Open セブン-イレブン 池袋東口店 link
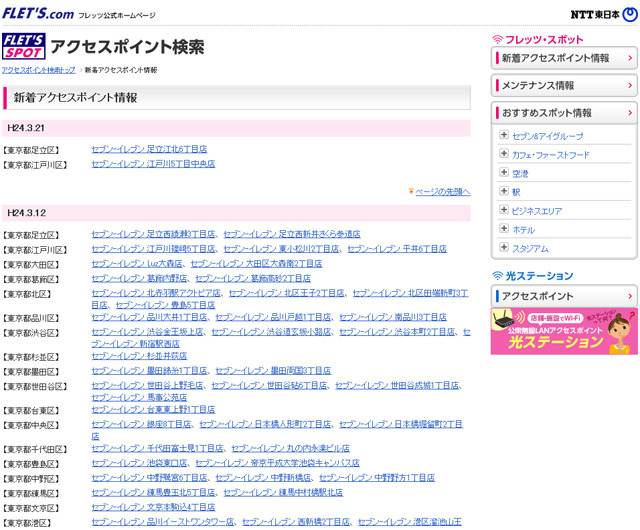 [x=139, y=463]
